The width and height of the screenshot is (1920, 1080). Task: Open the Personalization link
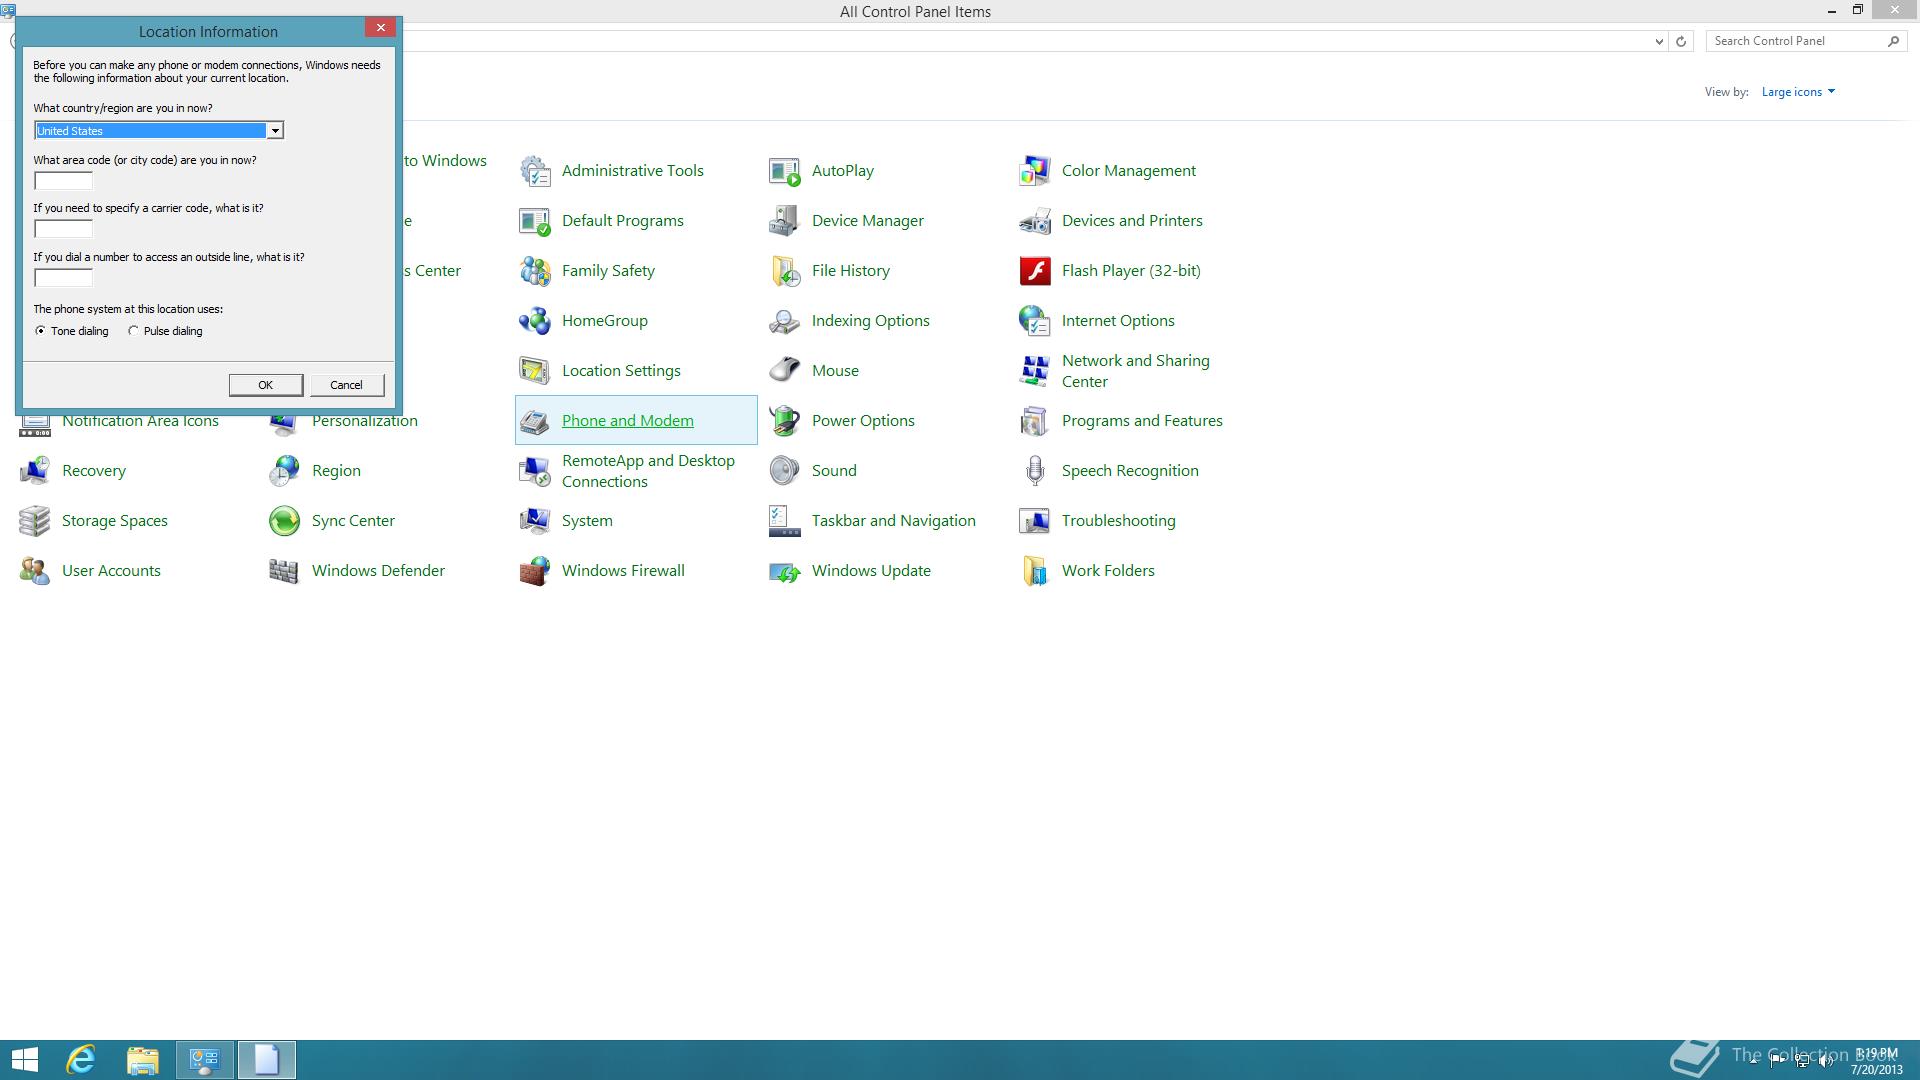[x=365, y=422]
